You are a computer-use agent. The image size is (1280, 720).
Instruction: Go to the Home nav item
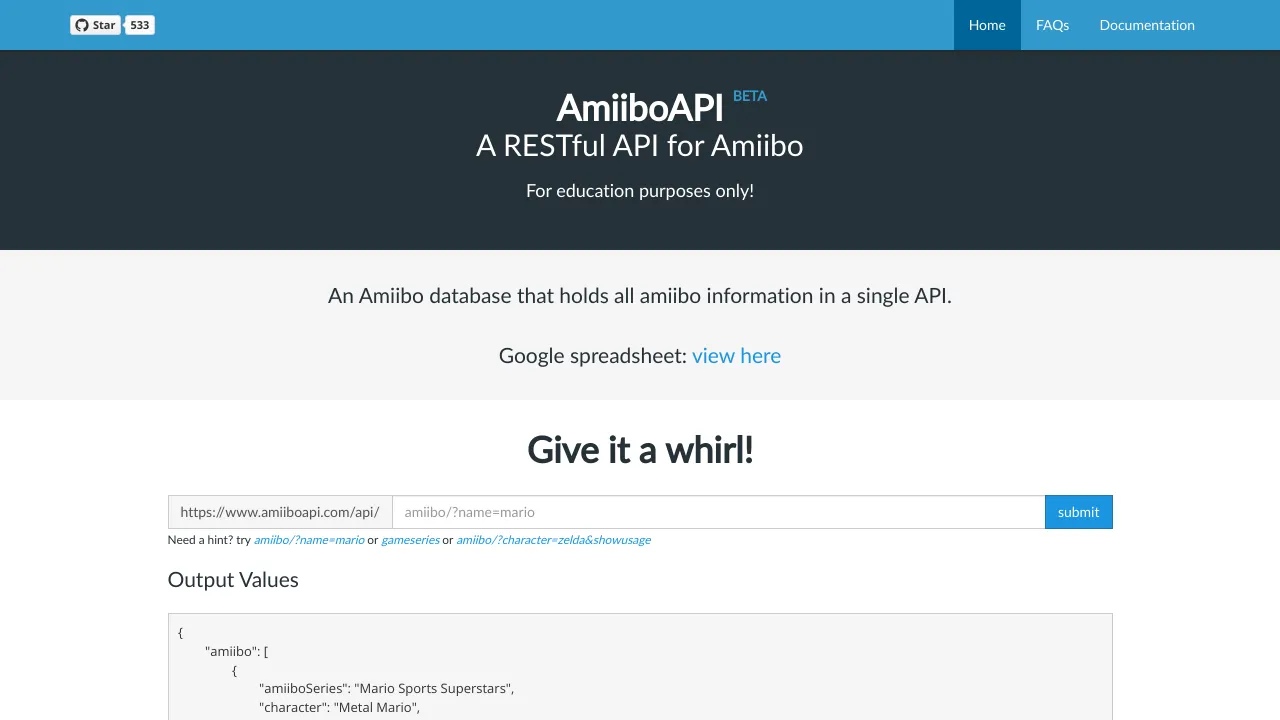(x=987, y=25)
